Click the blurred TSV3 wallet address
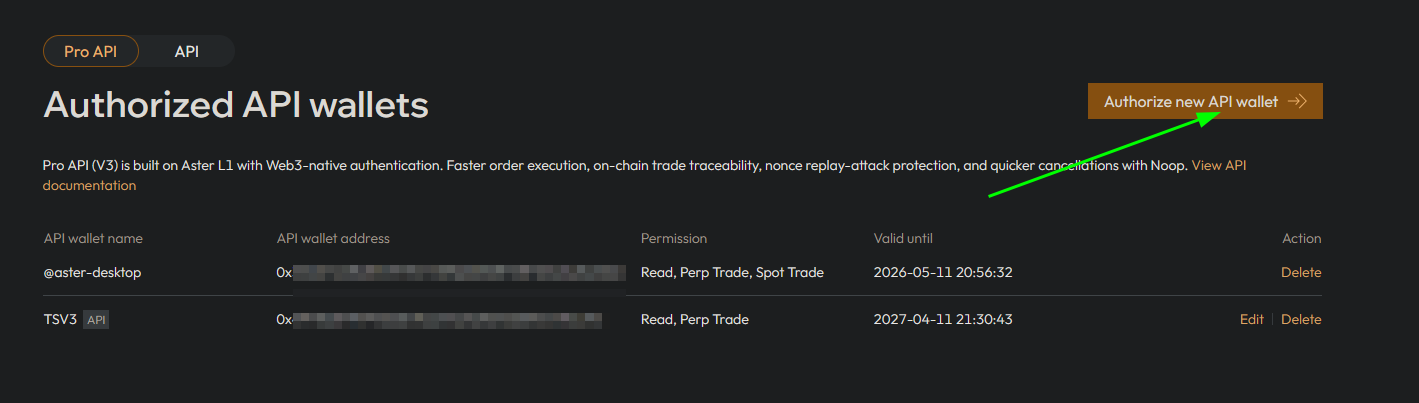 pyautogui.click(x=440, y=320)
